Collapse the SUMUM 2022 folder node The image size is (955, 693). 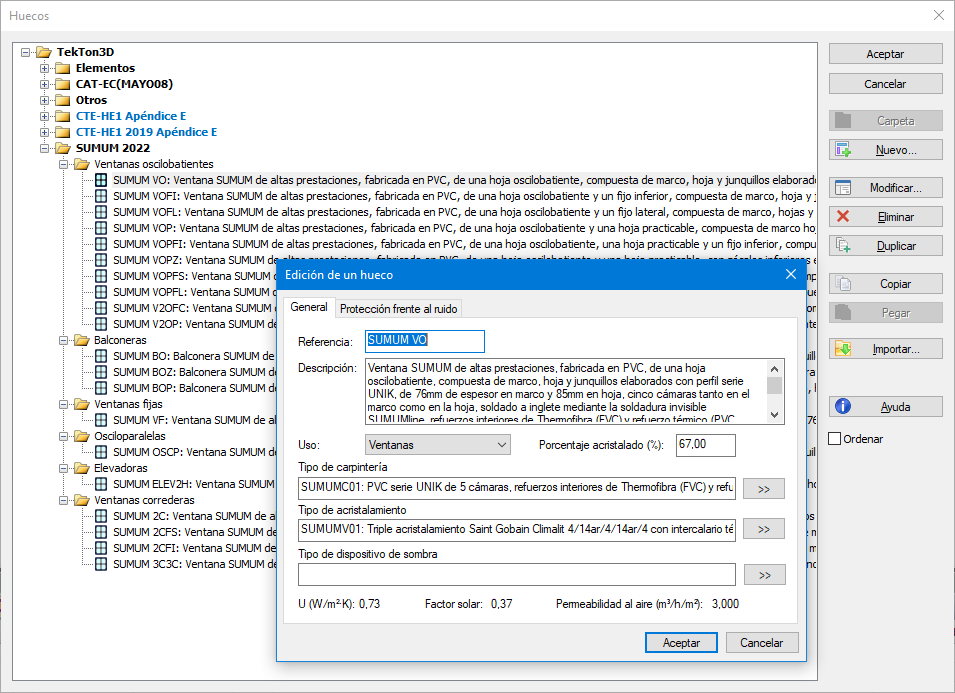[44, 148]
